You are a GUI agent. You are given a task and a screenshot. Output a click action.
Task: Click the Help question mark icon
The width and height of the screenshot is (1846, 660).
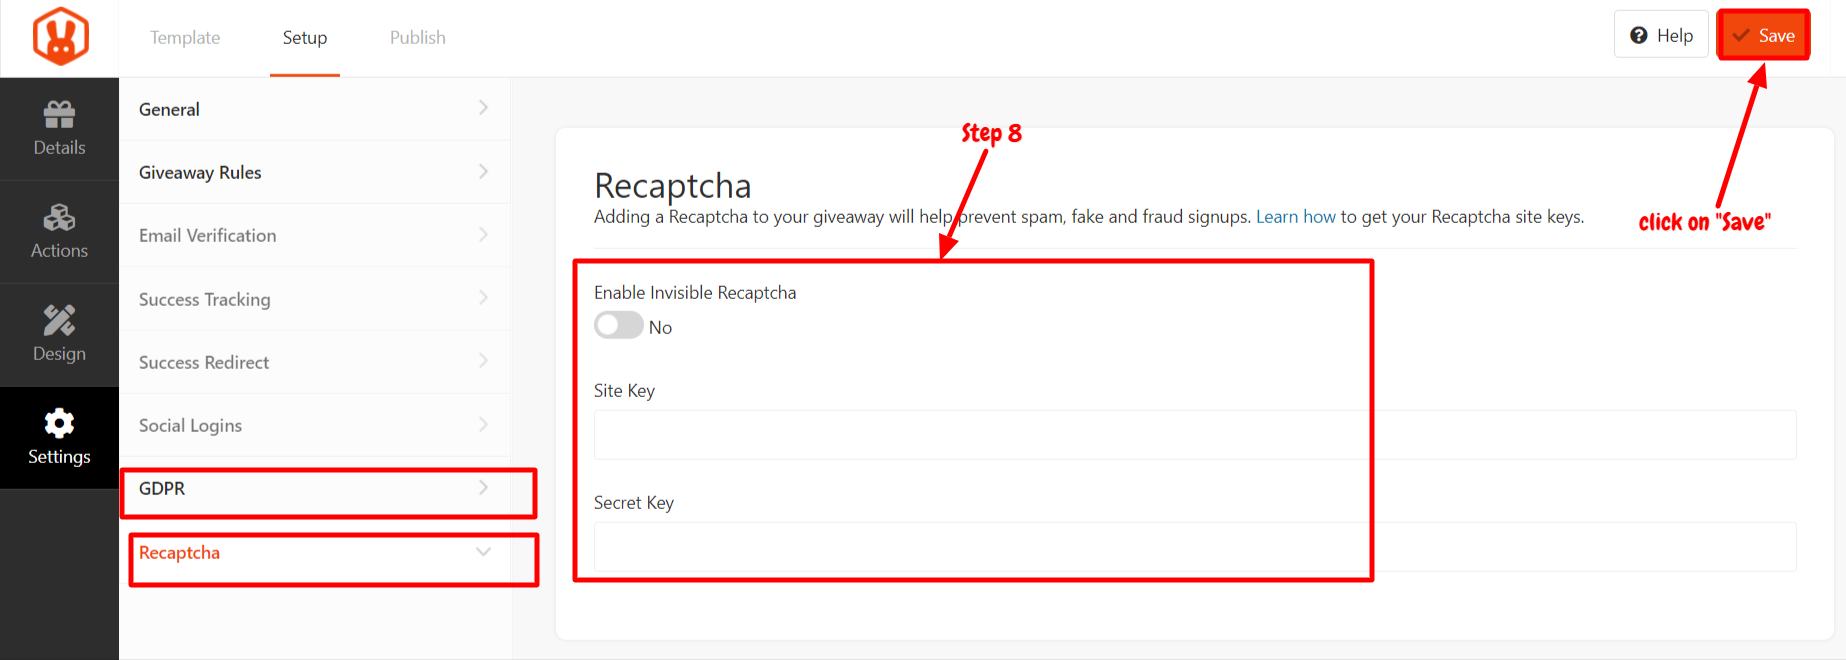(x=1639, y=36)
